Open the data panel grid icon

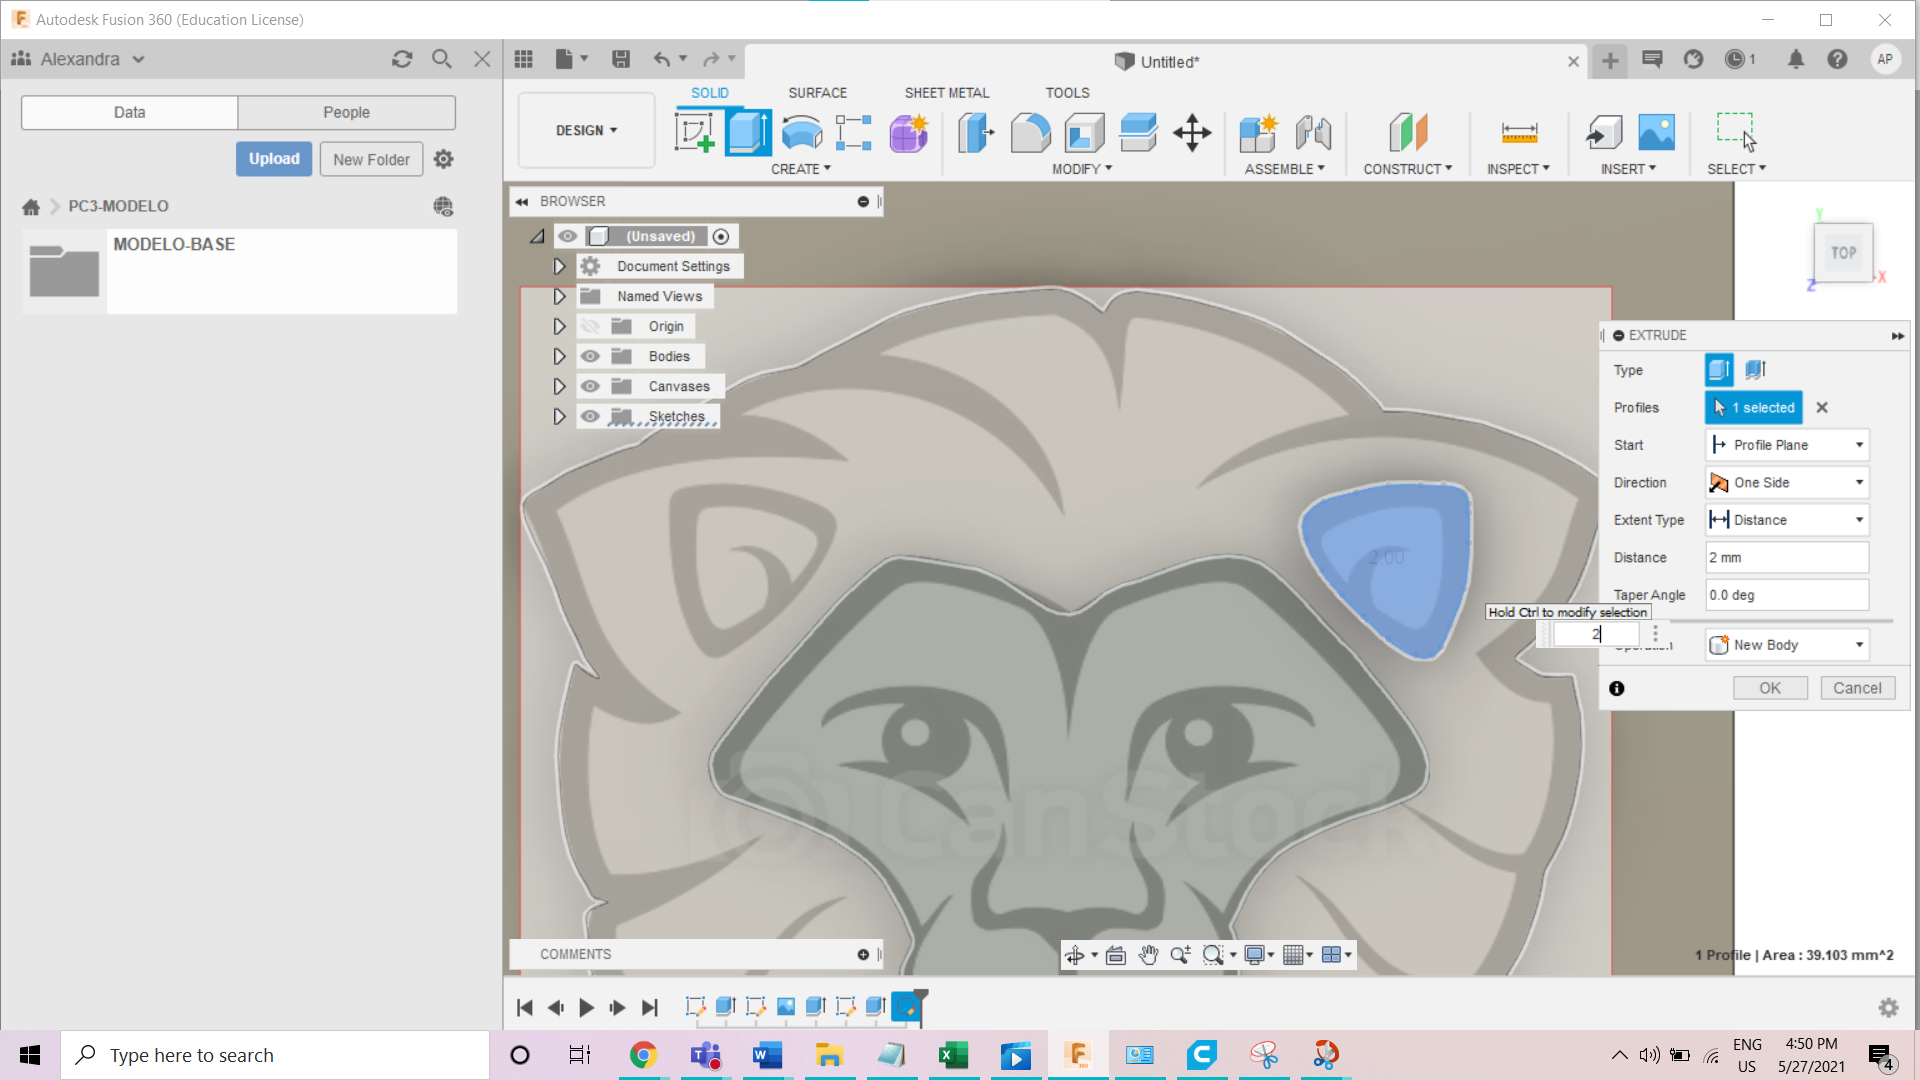tap(524, 59)
